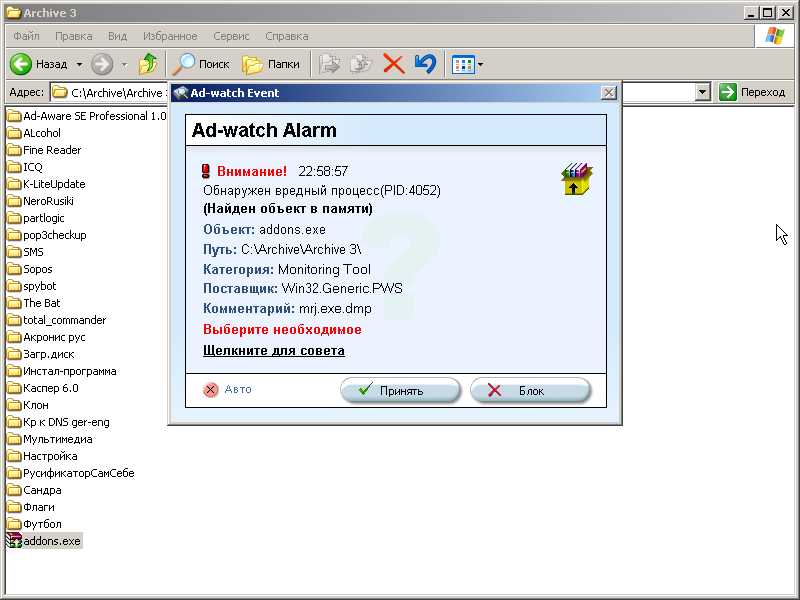The image size is (800, 600).
Task: Click the Move To folder icon
Action: point(330,64)
